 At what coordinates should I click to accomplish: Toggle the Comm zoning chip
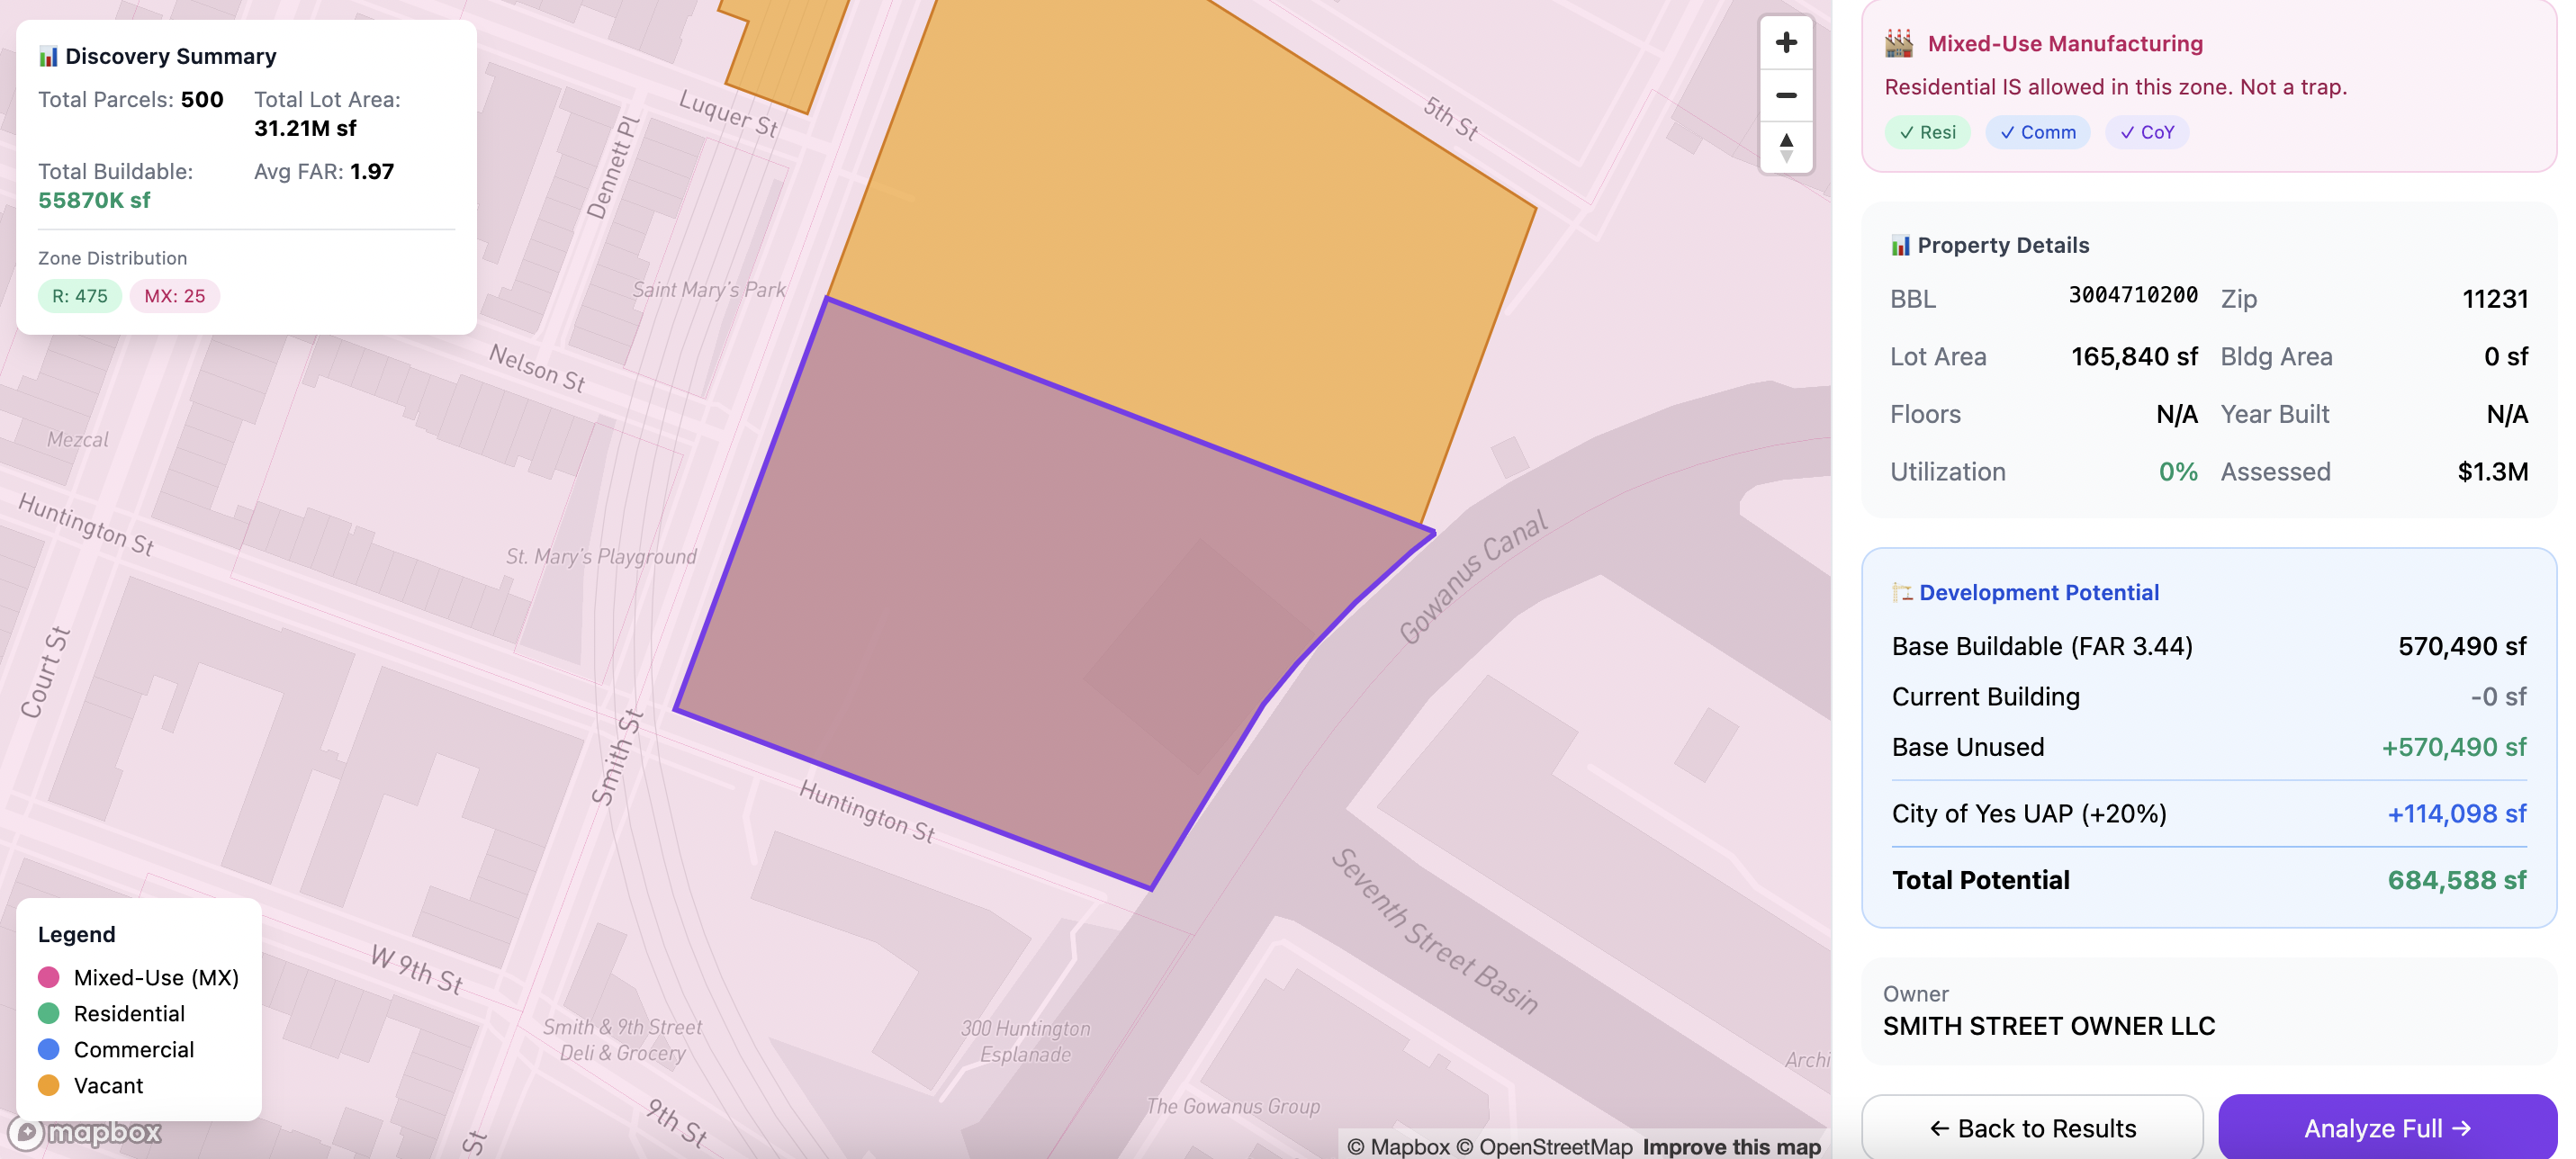point(2038,132)
